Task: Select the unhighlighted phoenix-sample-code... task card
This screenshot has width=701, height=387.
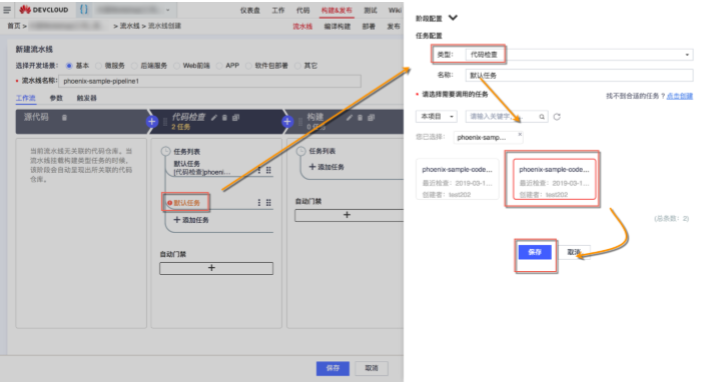Action: (x=457, y=179)
